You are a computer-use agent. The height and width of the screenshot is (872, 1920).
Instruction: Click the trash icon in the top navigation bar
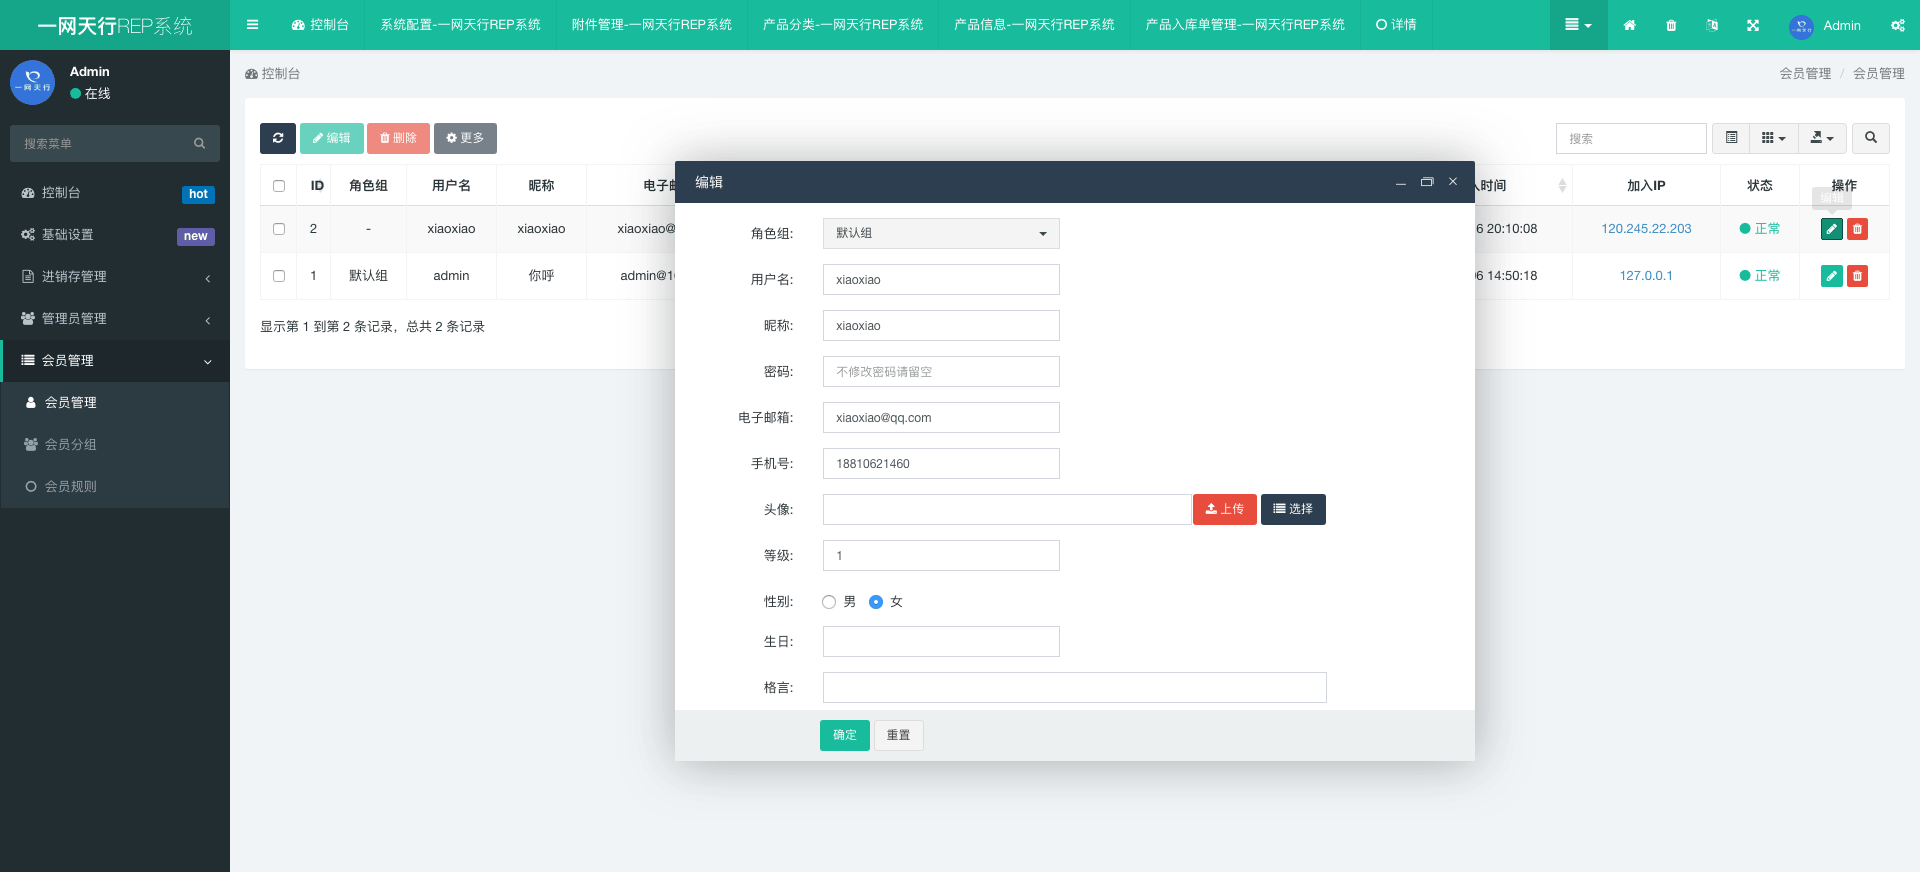point(1671,25)
